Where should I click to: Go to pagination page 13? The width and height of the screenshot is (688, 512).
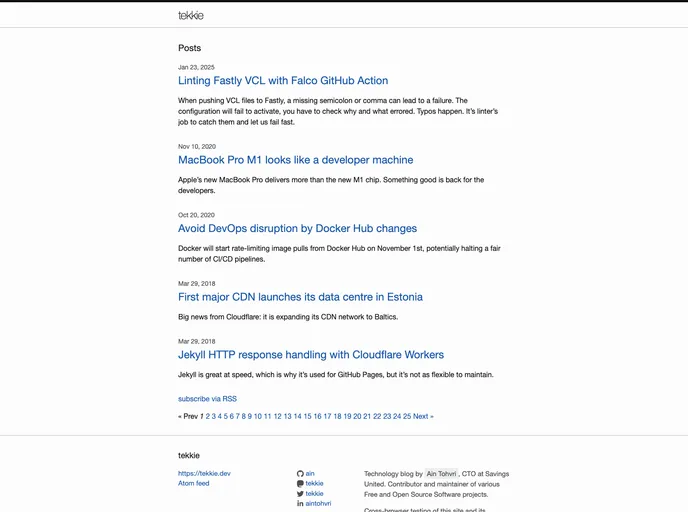[x=287, y=416]
